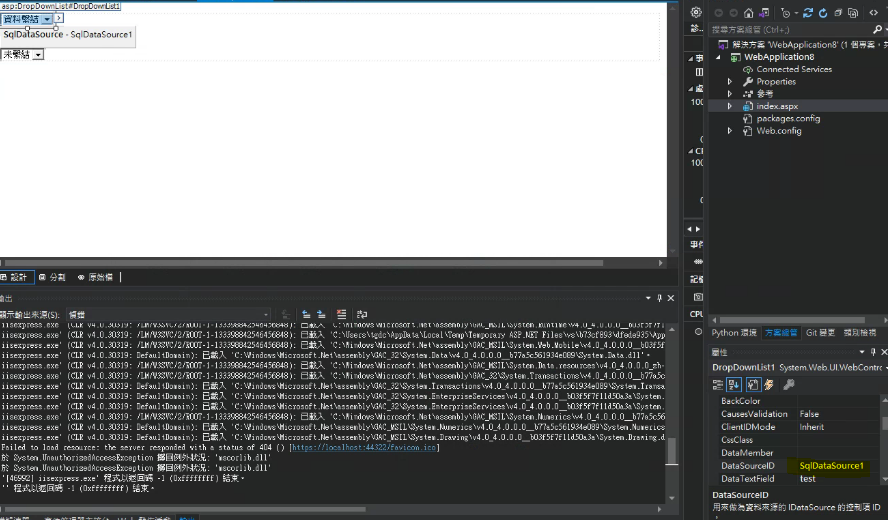The image size is (888, 520).
Task: Select the index.aspx file name
Action: (777, 106)
